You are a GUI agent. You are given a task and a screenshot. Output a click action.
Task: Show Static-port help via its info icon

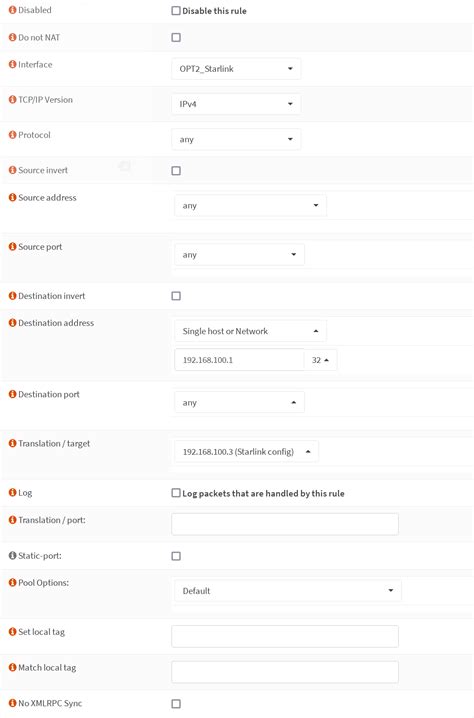(x=12, y=555)
